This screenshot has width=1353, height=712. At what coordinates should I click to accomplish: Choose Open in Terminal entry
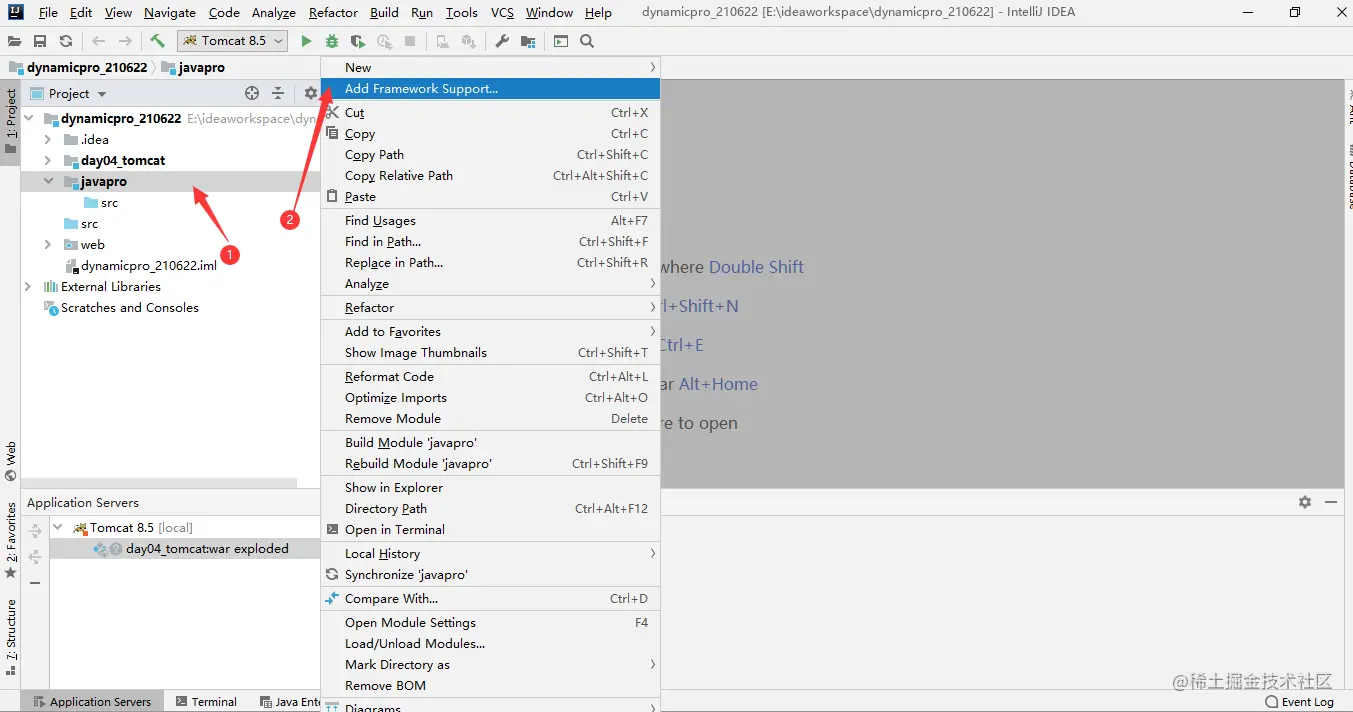490,529
